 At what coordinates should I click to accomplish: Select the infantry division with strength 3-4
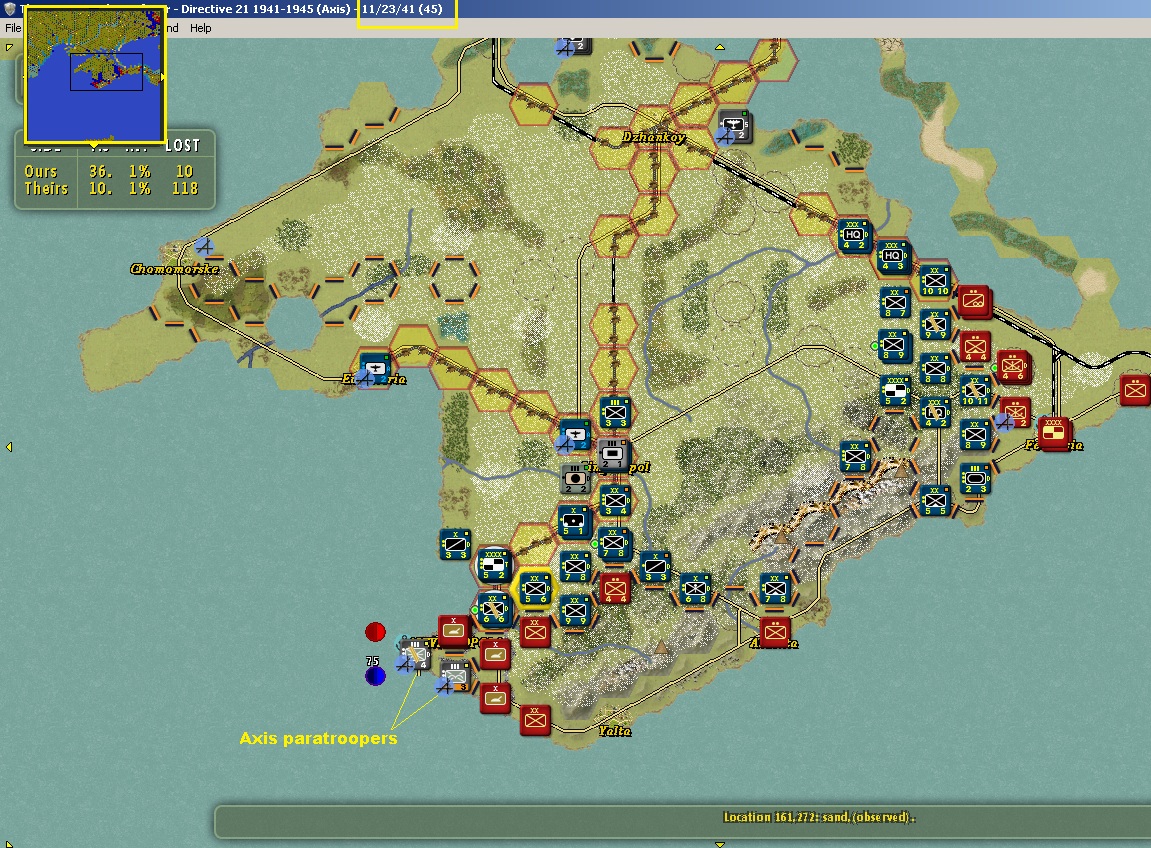pos(615,501)
